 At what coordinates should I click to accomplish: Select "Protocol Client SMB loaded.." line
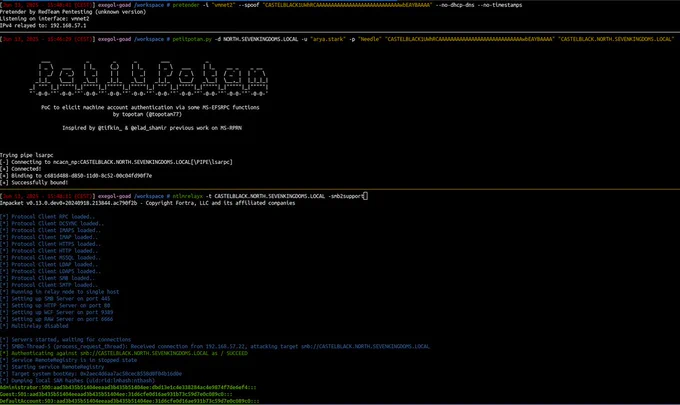pyautogui.click(x=48, y=278)
